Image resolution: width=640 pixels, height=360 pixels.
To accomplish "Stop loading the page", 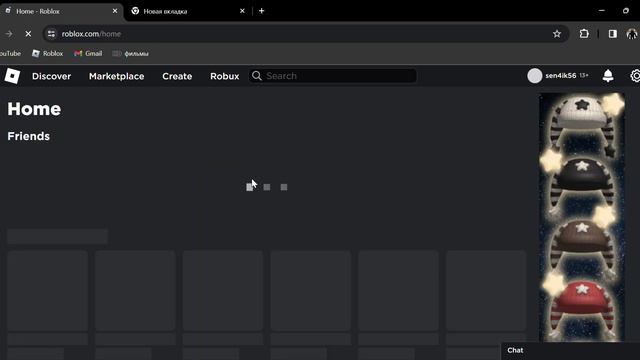I will tap(28, 34).
